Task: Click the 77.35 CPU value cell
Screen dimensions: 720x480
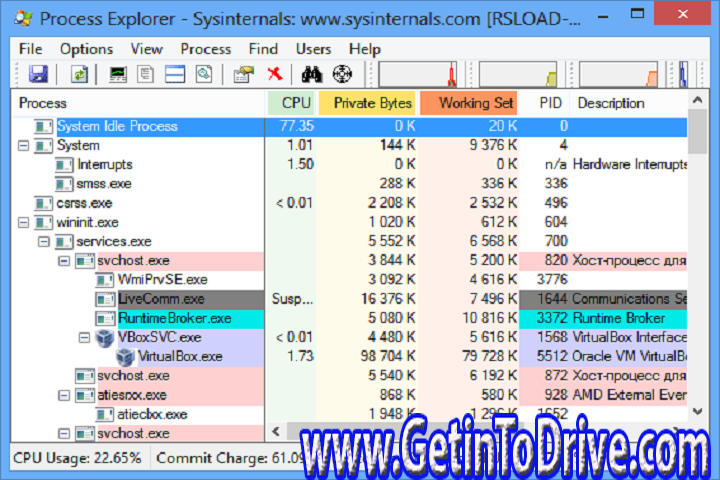Action: [x=297, y=126]
